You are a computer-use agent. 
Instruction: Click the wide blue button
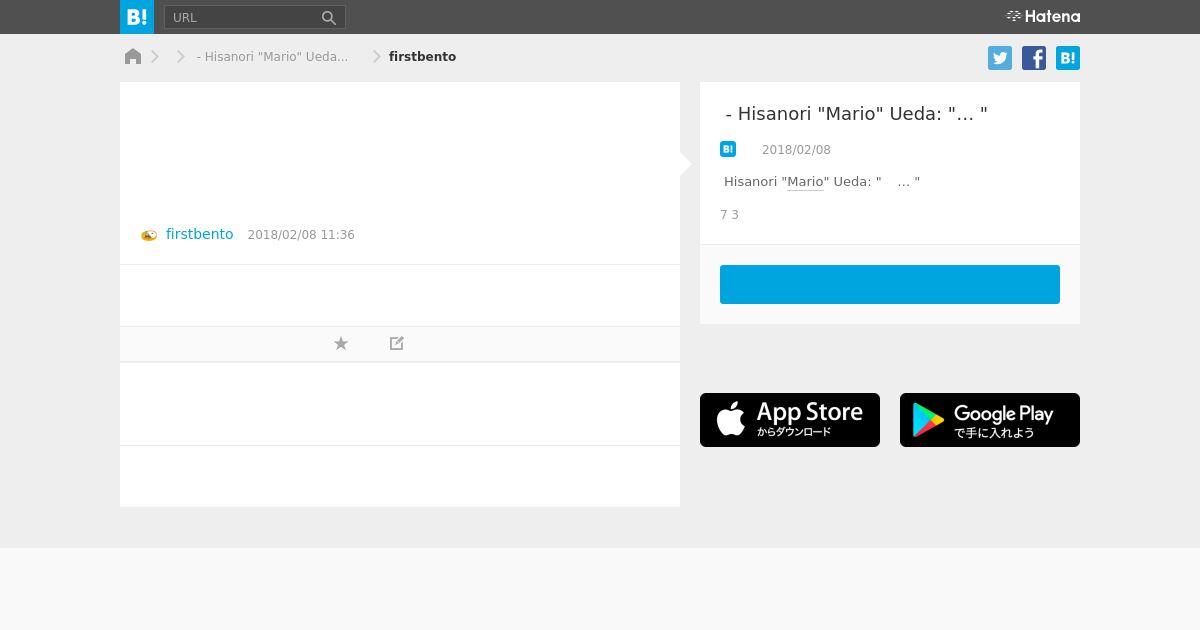[x=890, y=284]
